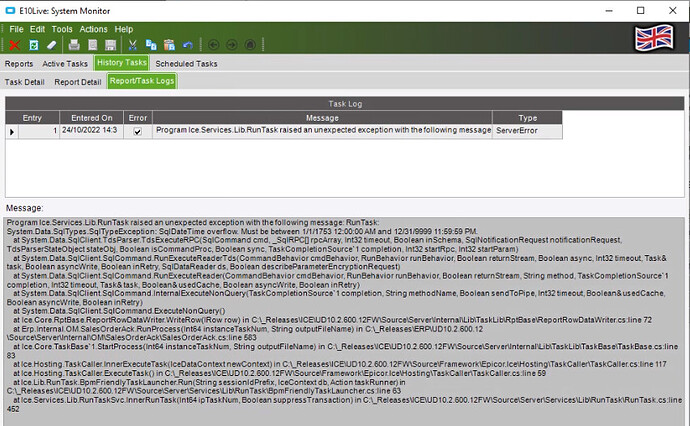690x426 pixels.
Task: Sort by the Type column header
Action: (527, 118)
